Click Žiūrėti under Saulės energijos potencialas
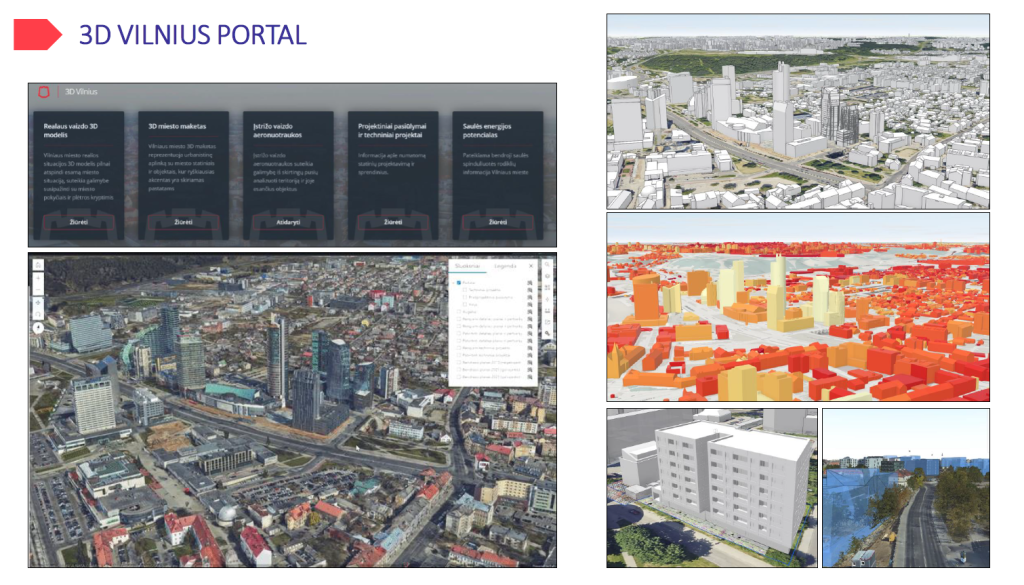 pyautogui.click(x=497, y=222)
